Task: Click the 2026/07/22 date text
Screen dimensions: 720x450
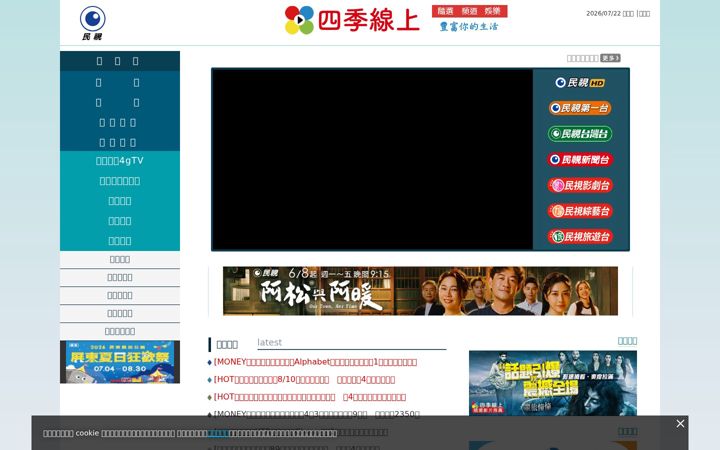Action: click(x=603, y=13)
